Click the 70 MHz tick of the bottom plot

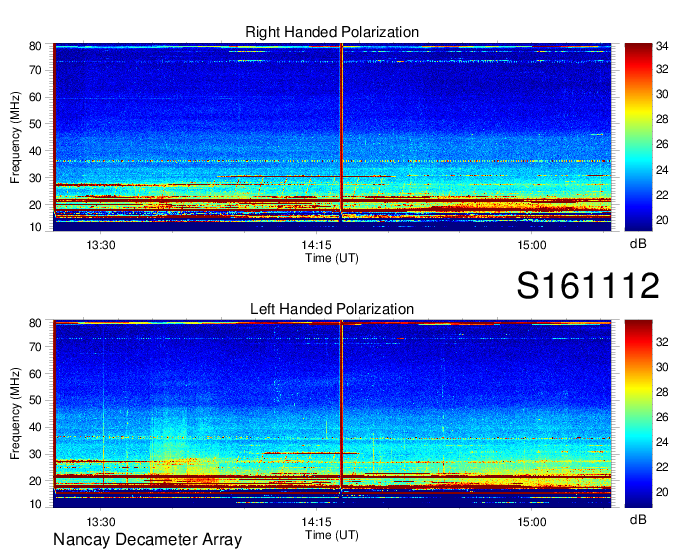coord(35,347)
